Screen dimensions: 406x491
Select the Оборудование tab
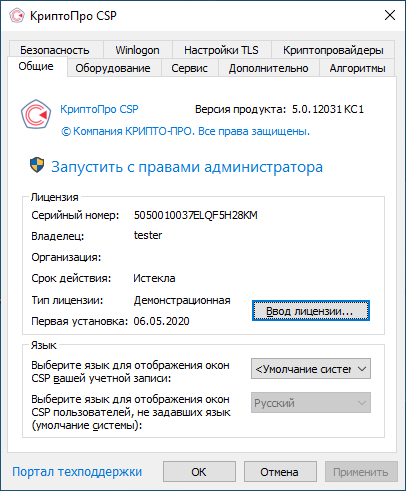[113, 68]
